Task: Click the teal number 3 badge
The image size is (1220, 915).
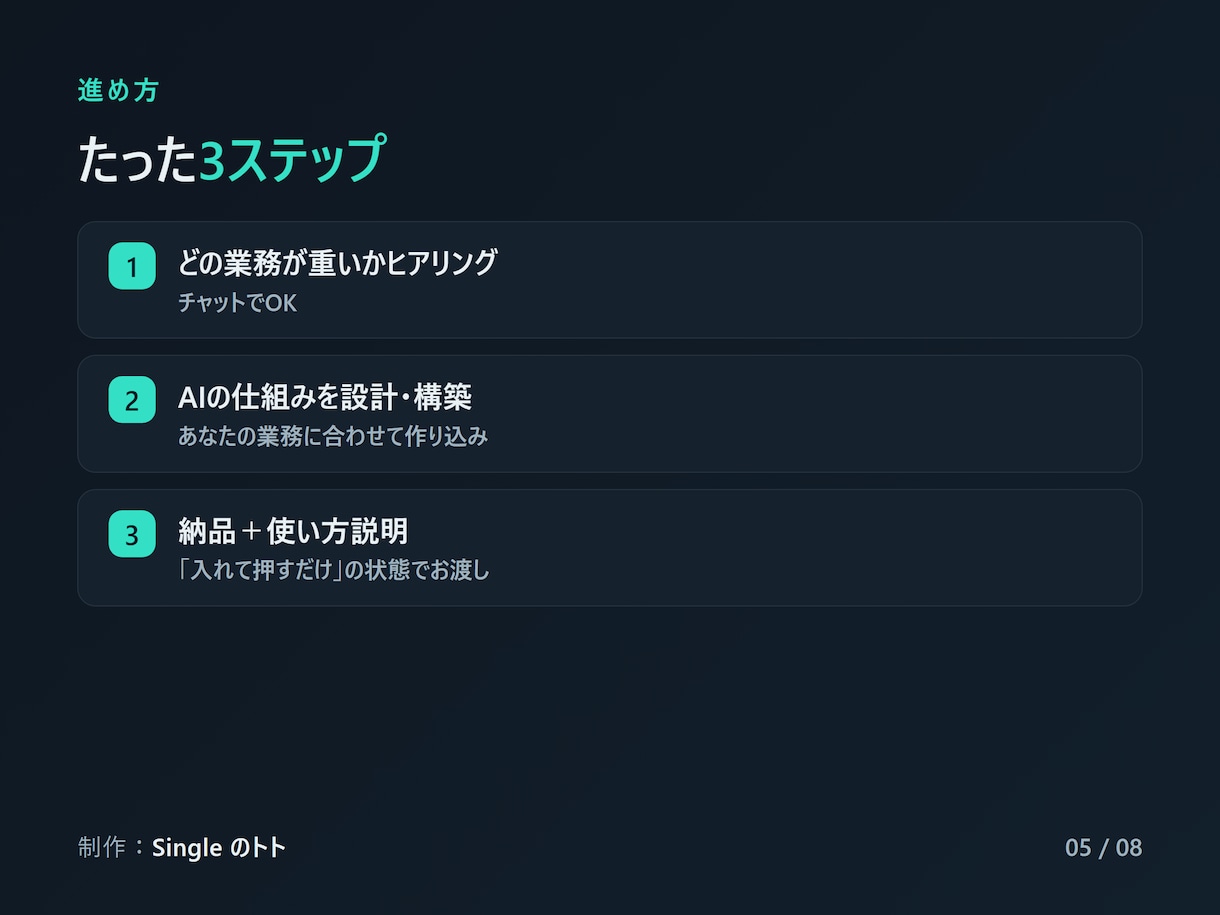Action: 132,534
